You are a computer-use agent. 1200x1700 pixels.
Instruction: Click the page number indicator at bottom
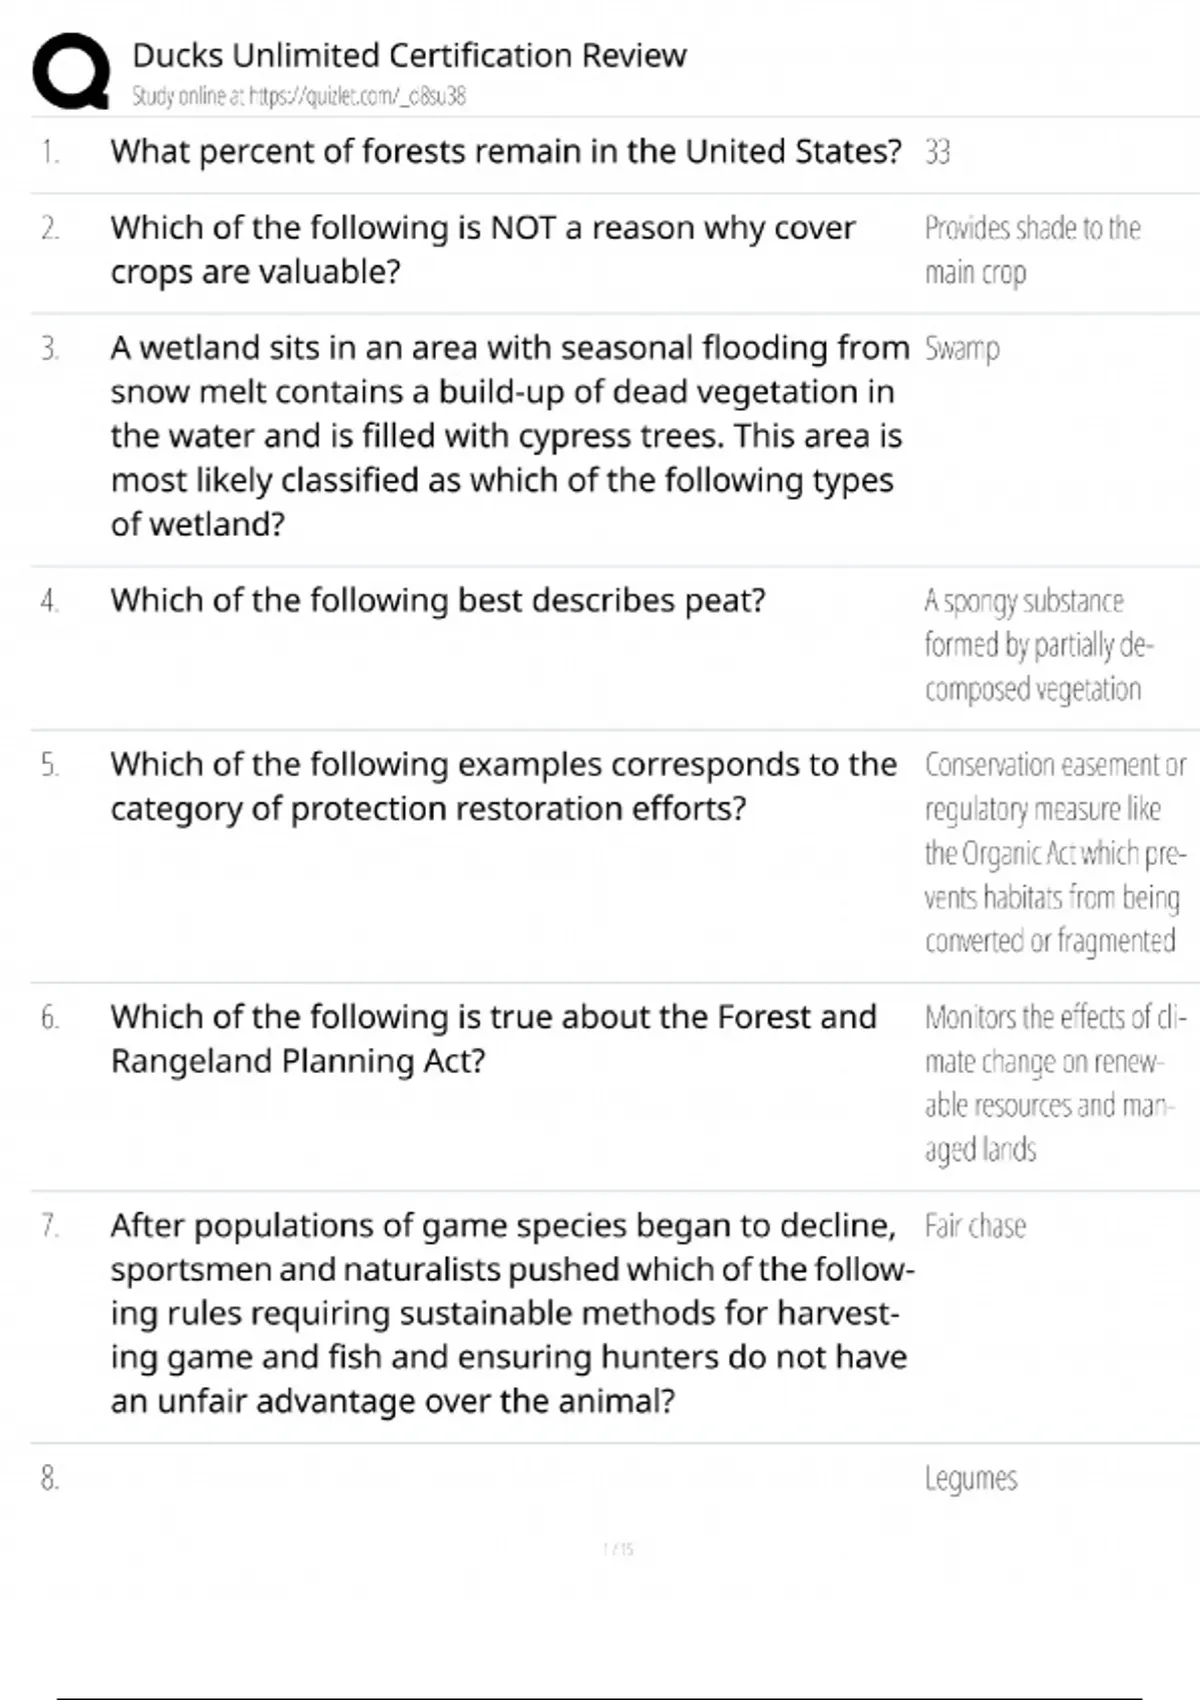pyautogui.click(x=618, y=1550)
